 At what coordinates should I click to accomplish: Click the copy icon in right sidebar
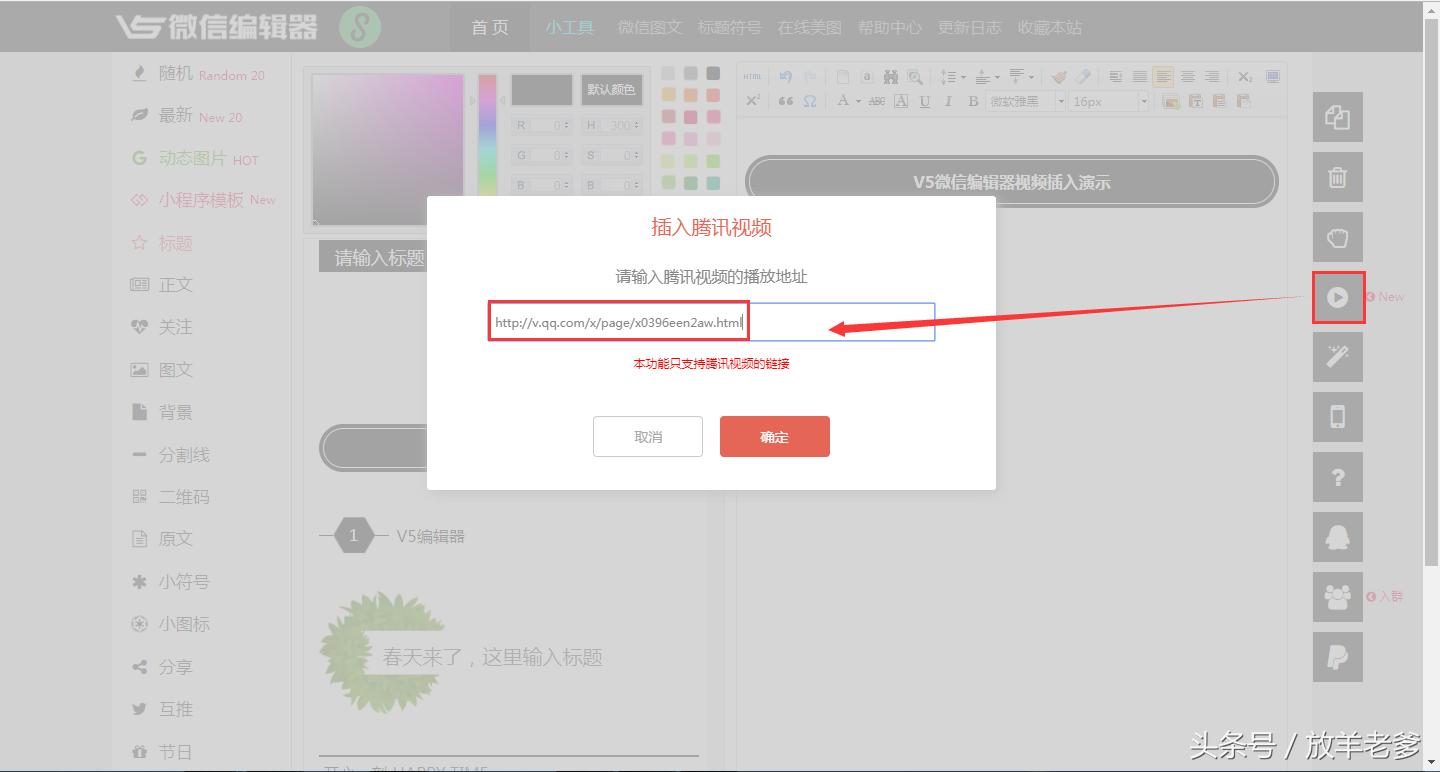(1338, 117)
